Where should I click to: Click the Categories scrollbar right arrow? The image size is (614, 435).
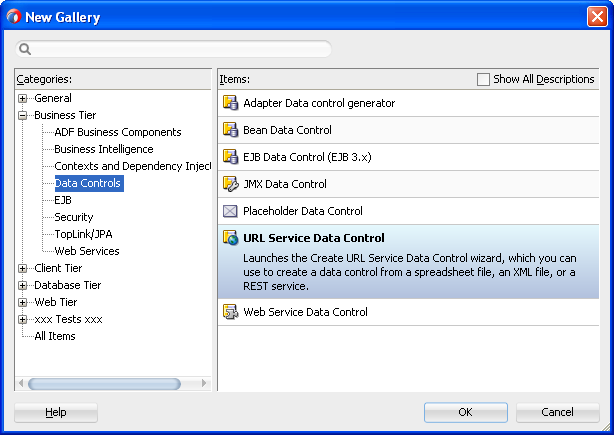pos(204,383)
